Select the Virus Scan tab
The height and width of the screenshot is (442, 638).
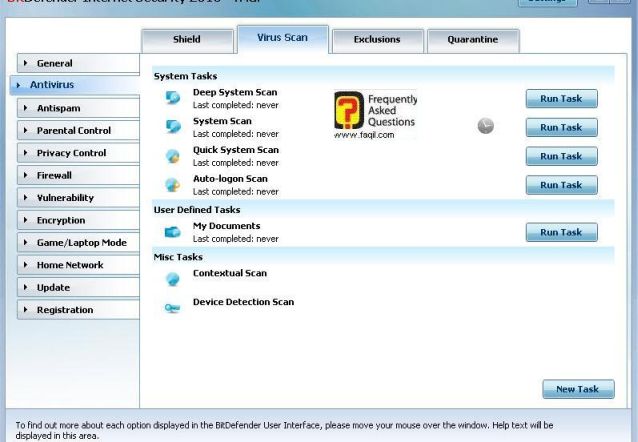(x=283, y=39)
